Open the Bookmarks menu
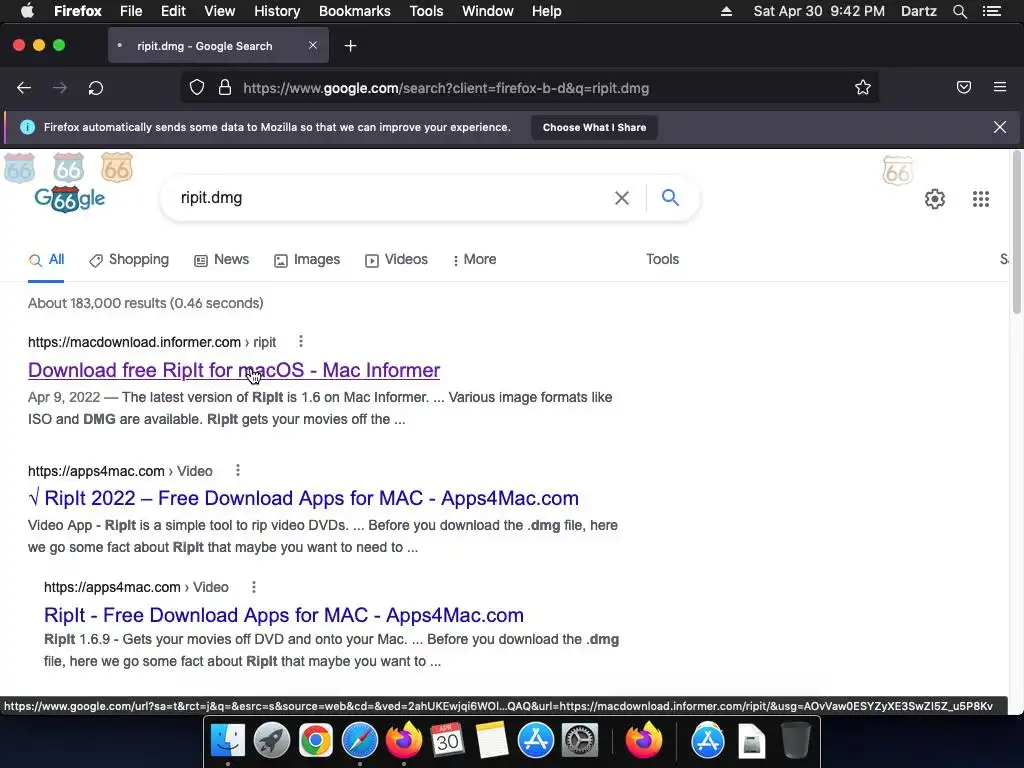The width and height of the screenshot is (1024, 768). coord(355,11)
